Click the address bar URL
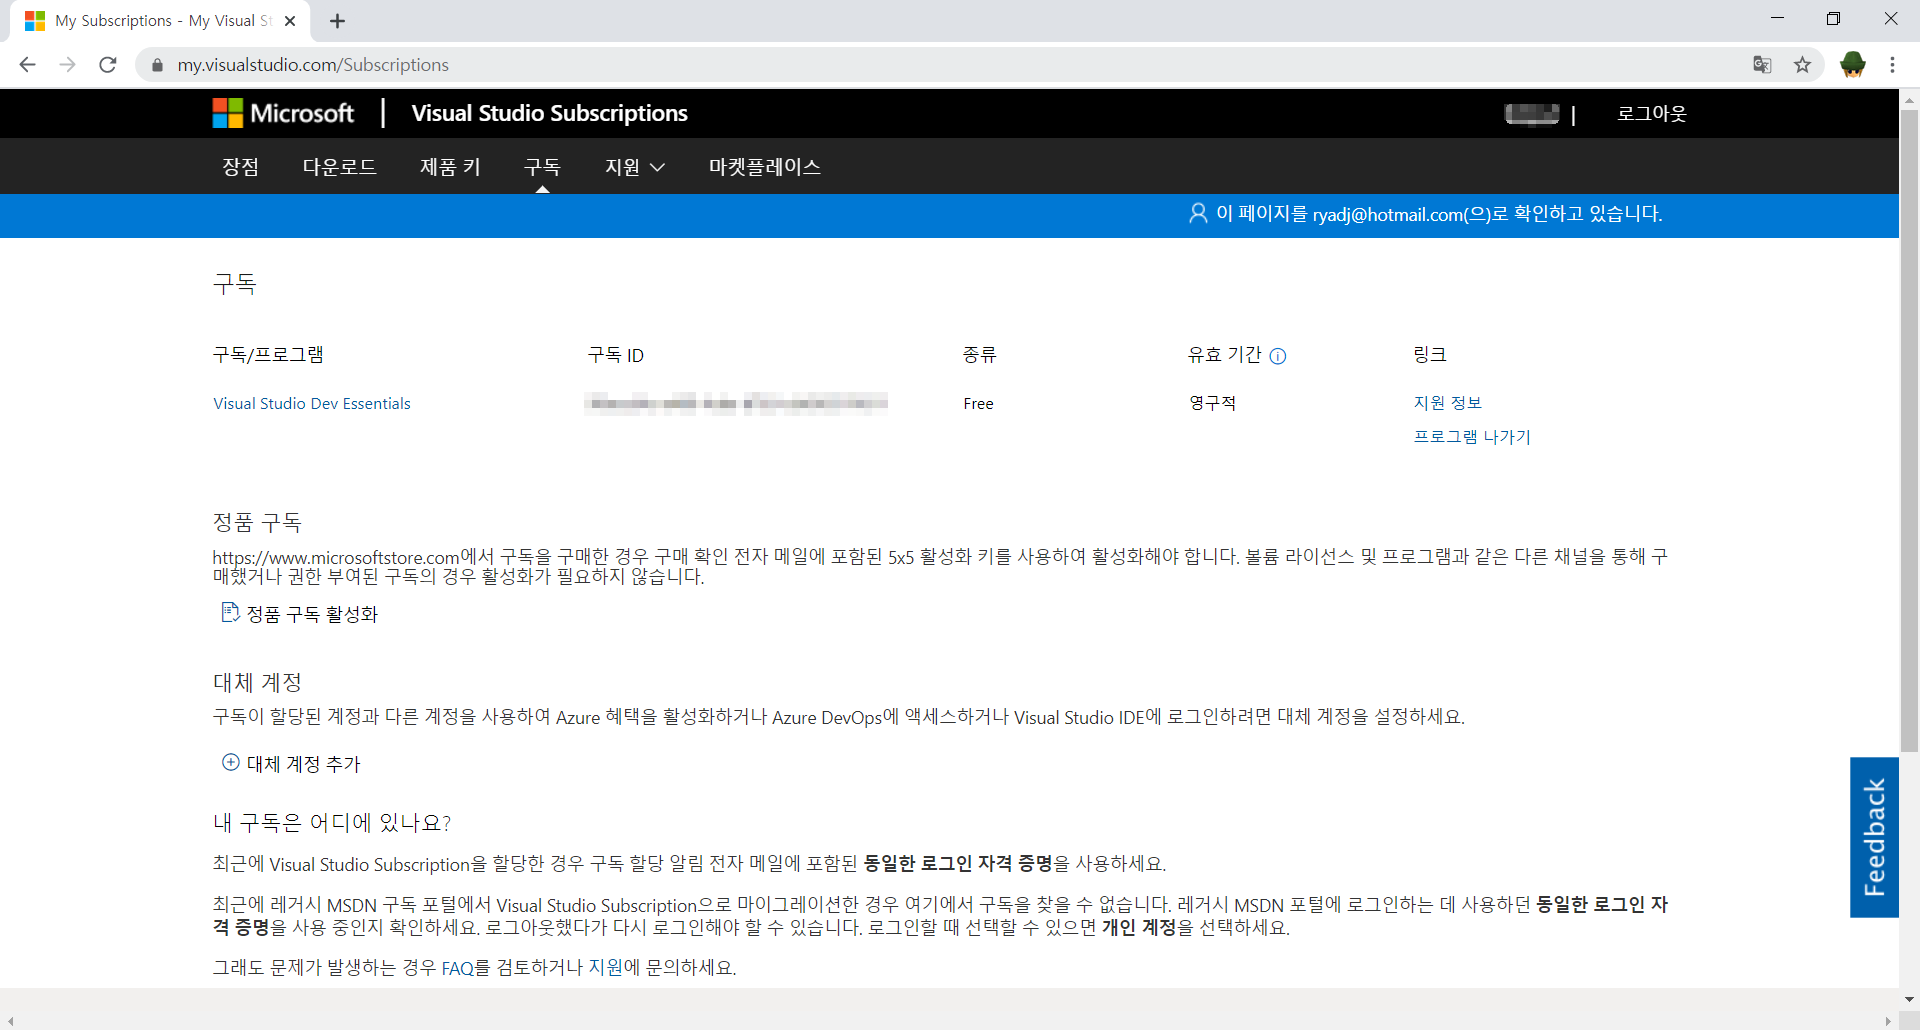This screenshot has height=1030, width=1920. 313,65
